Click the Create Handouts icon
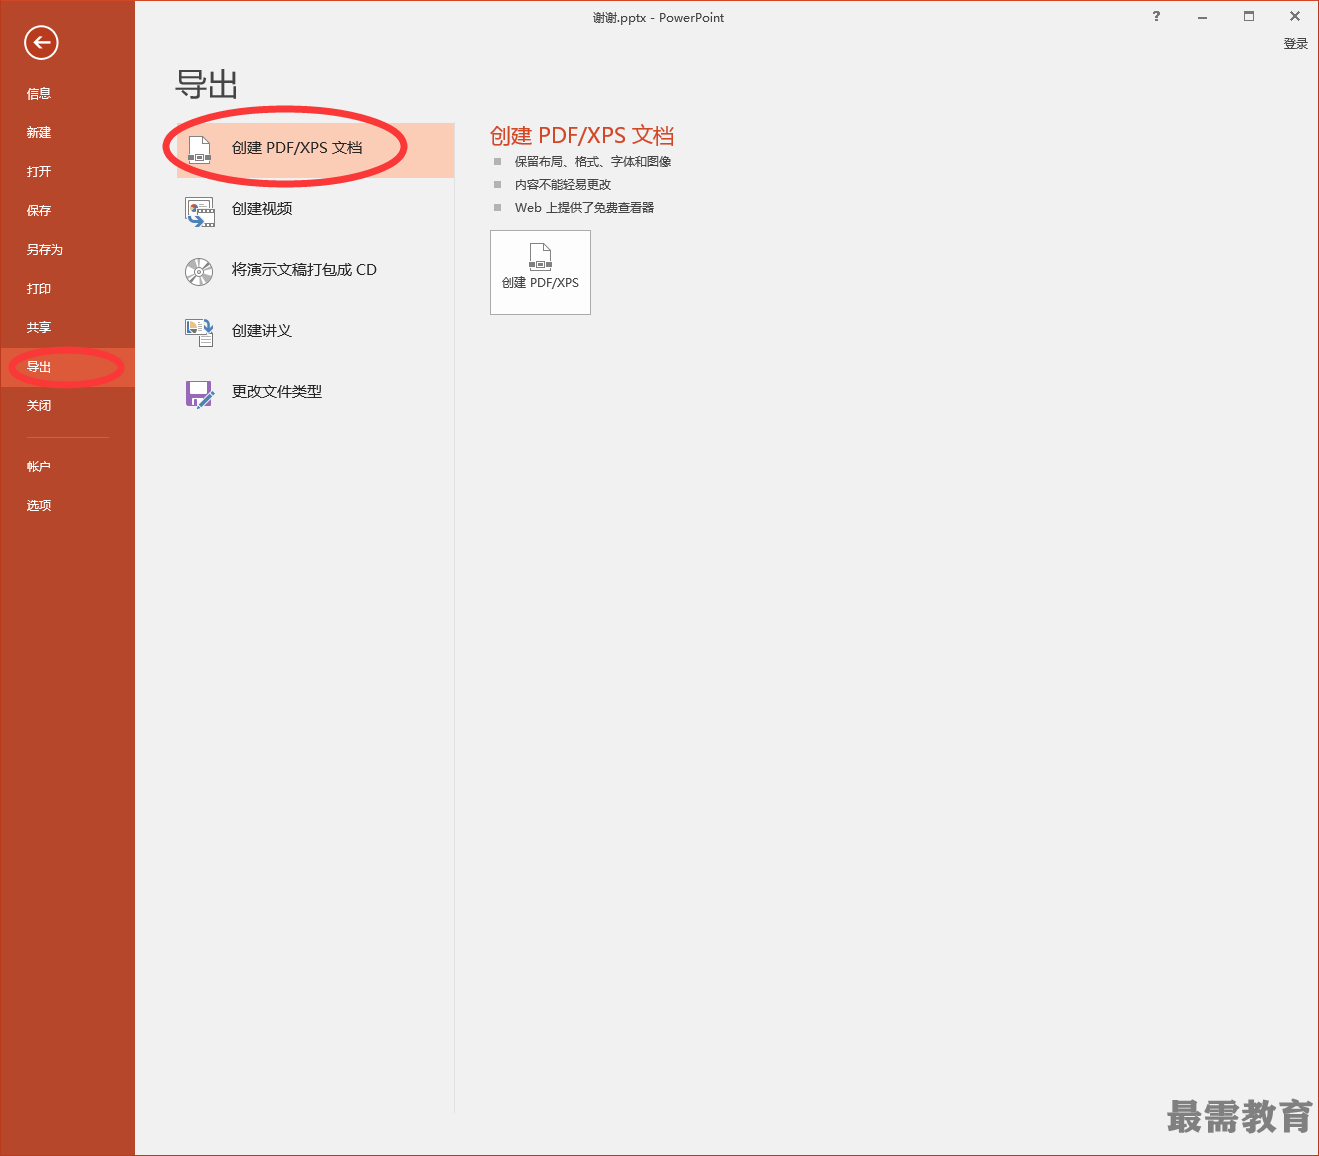1319x1156 pixels. tap(200, 332)
